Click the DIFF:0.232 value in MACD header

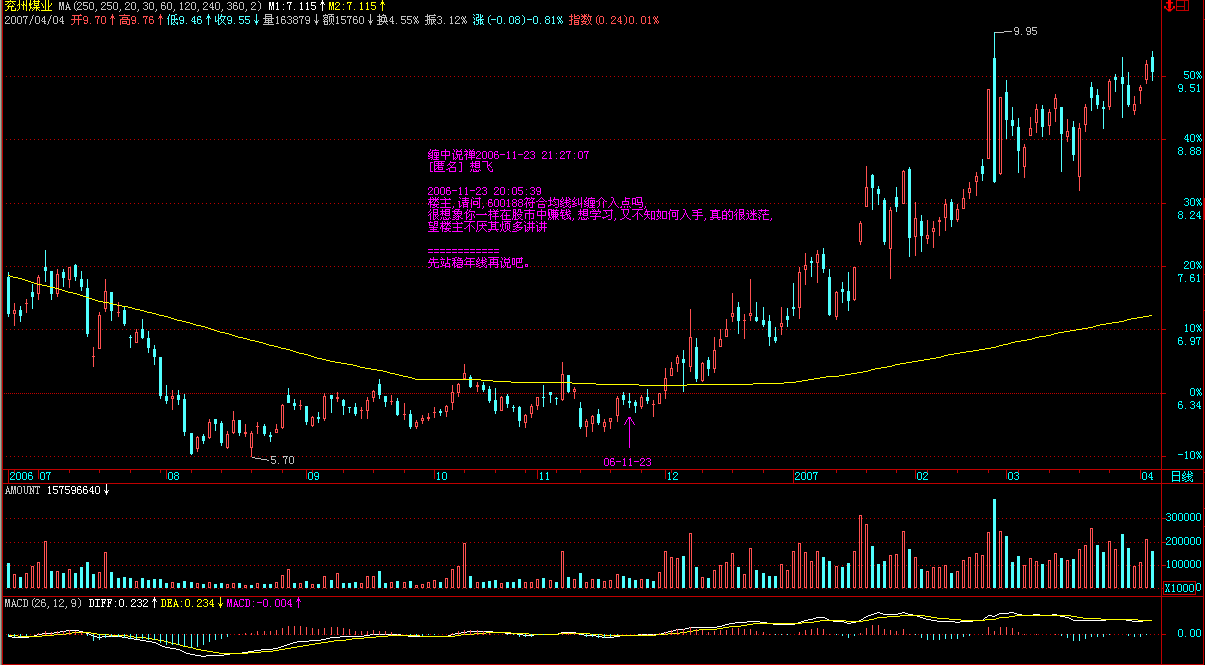point(120,604)
